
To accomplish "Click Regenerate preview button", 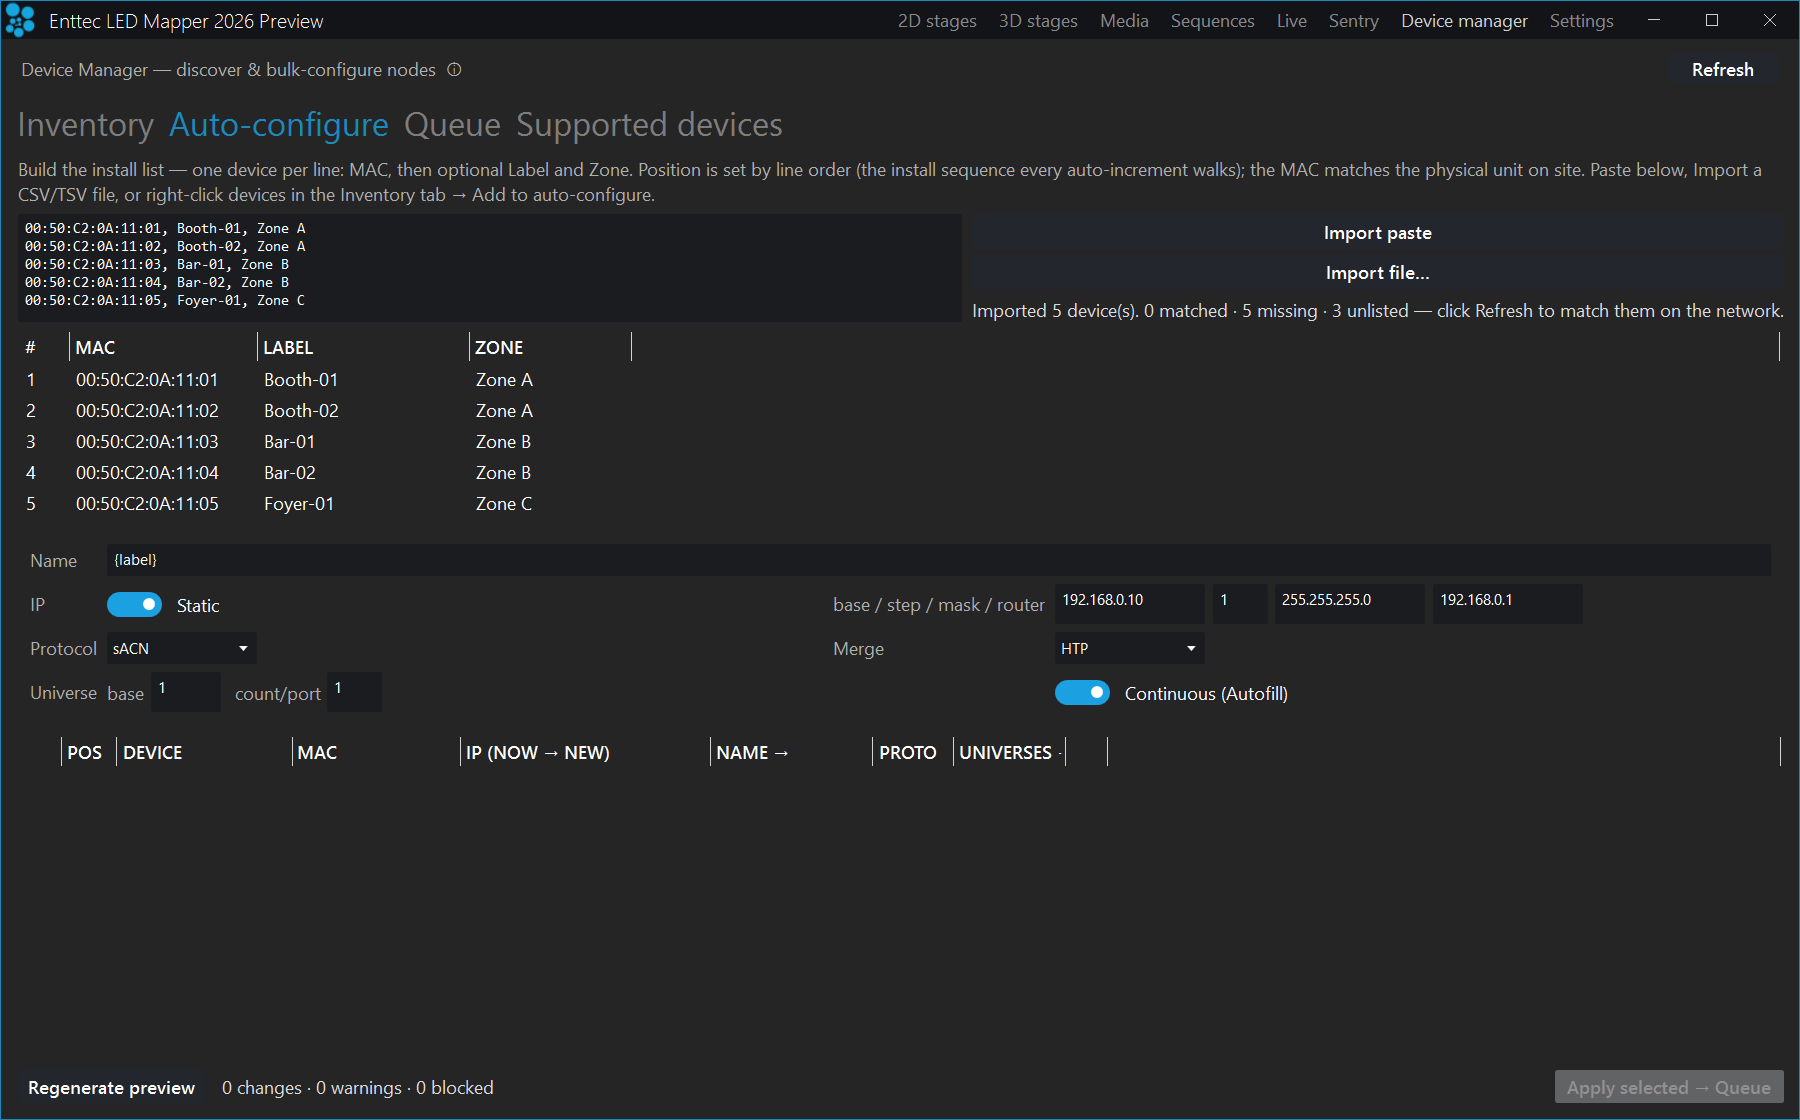I will pos(111,1088).
